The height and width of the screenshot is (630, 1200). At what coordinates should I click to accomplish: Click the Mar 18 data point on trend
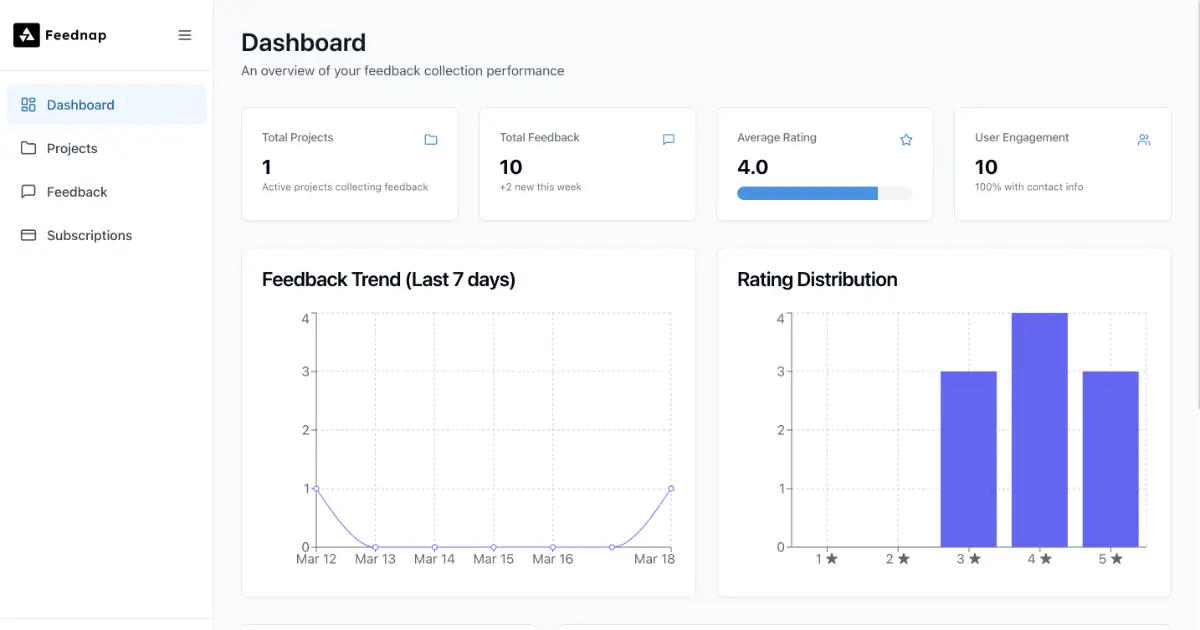pos(671,488)
